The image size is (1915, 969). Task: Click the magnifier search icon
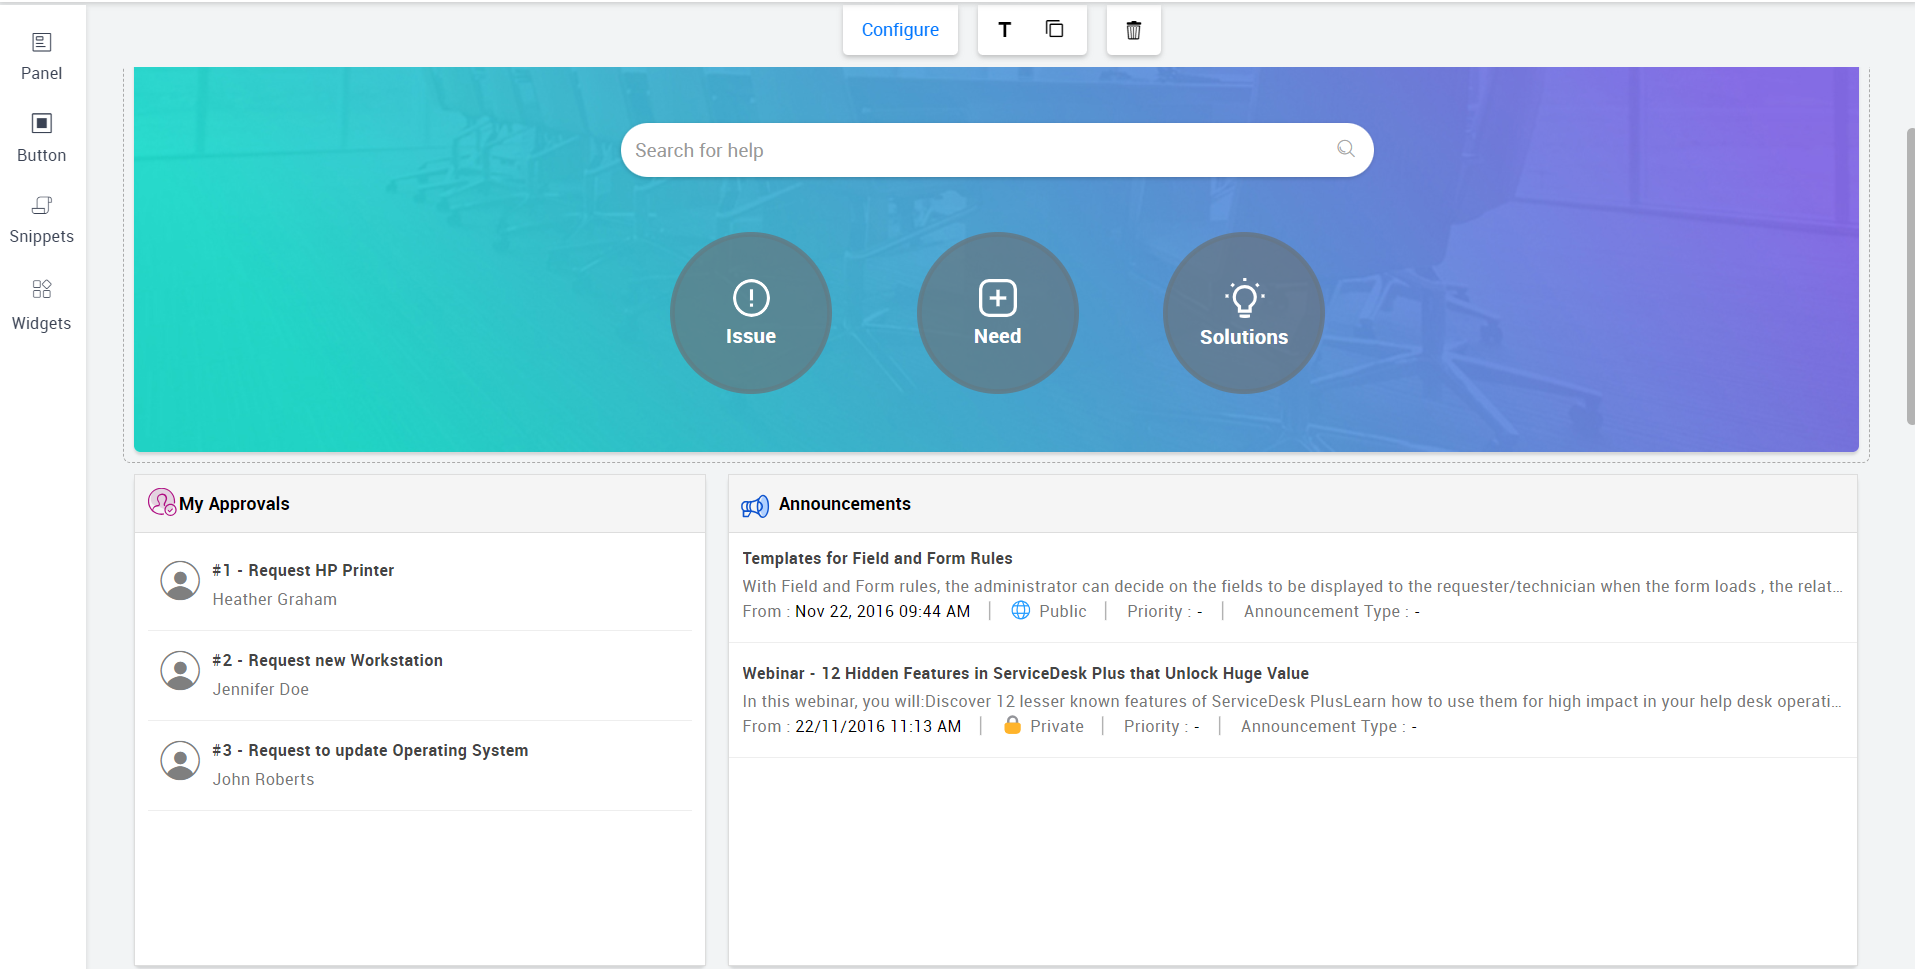click(1346, 149)
